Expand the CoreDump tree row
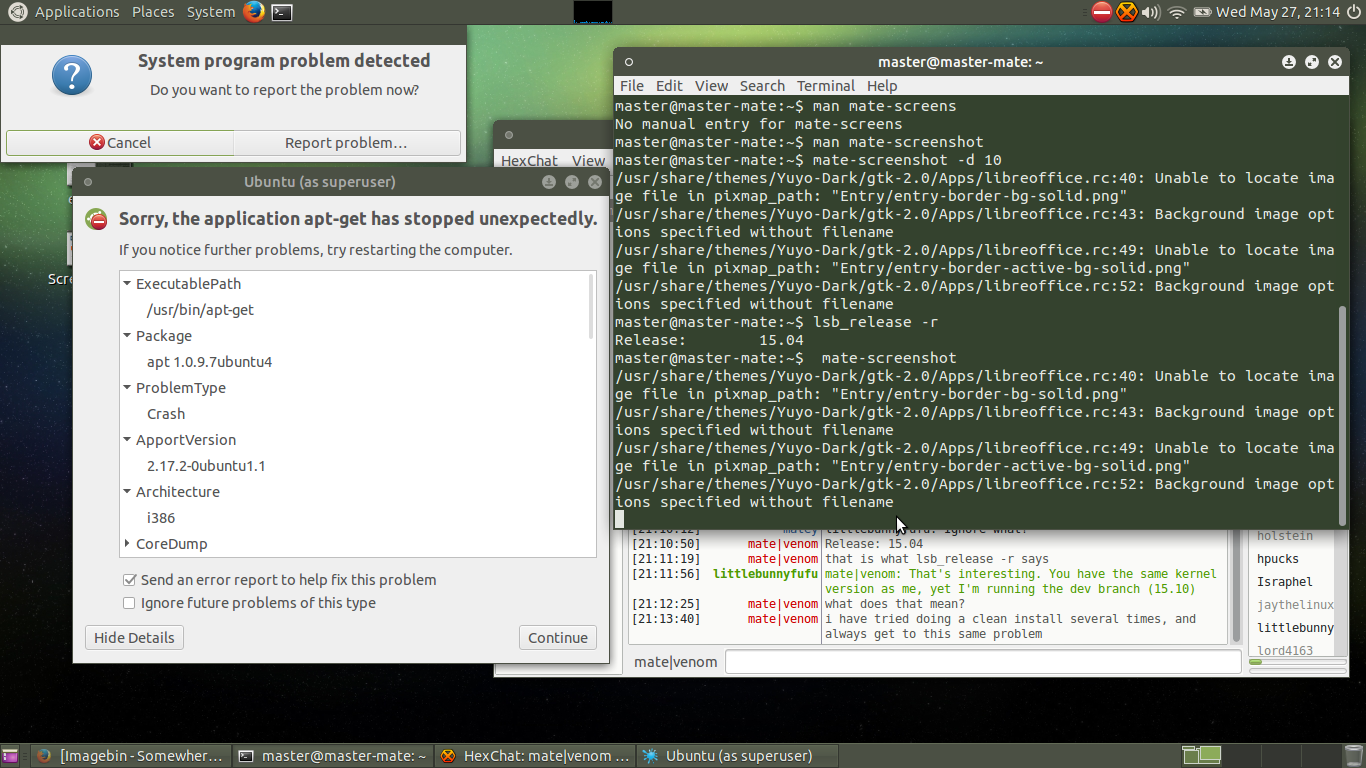This screenshot has height=768, width=1366. pyautogui.click(x=128, y=544)
